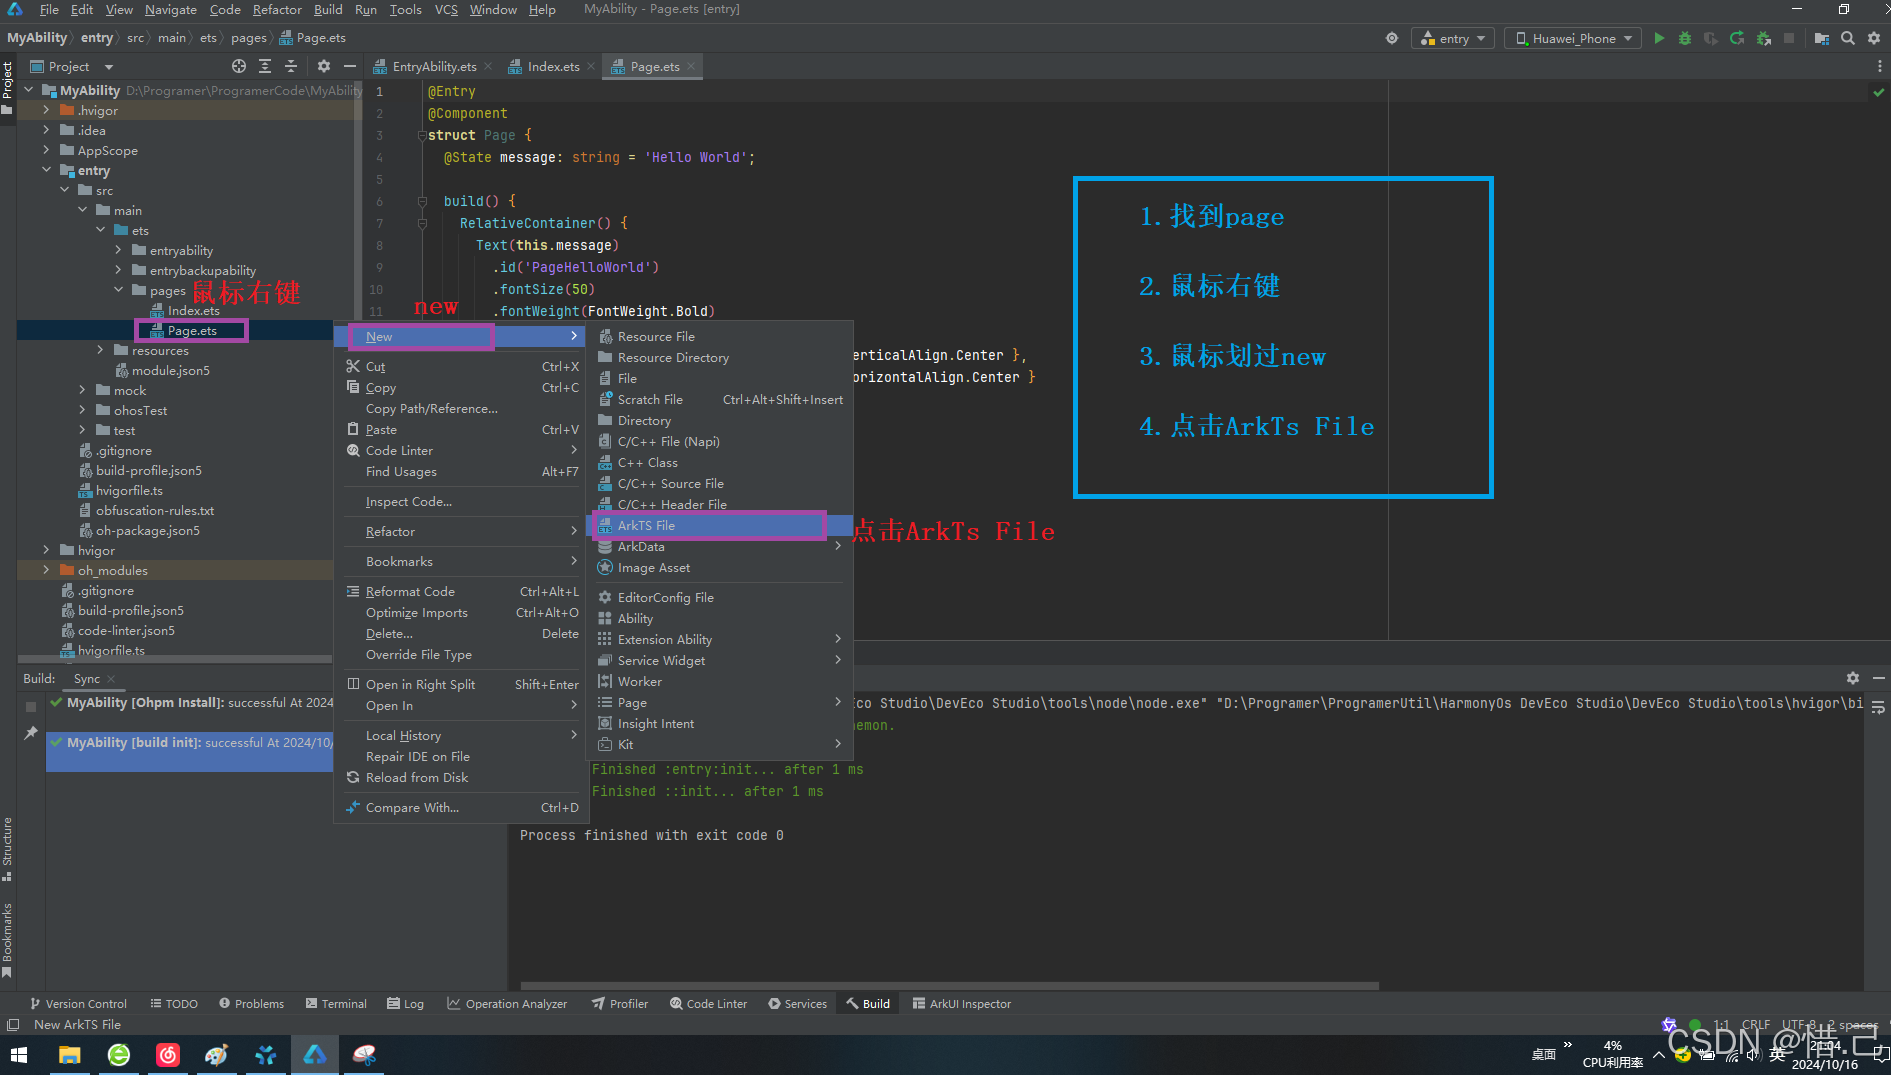Screen dimensions: 1891x1075
Task: Choose Compare With in context menu
Action: [x=461, y=807]
